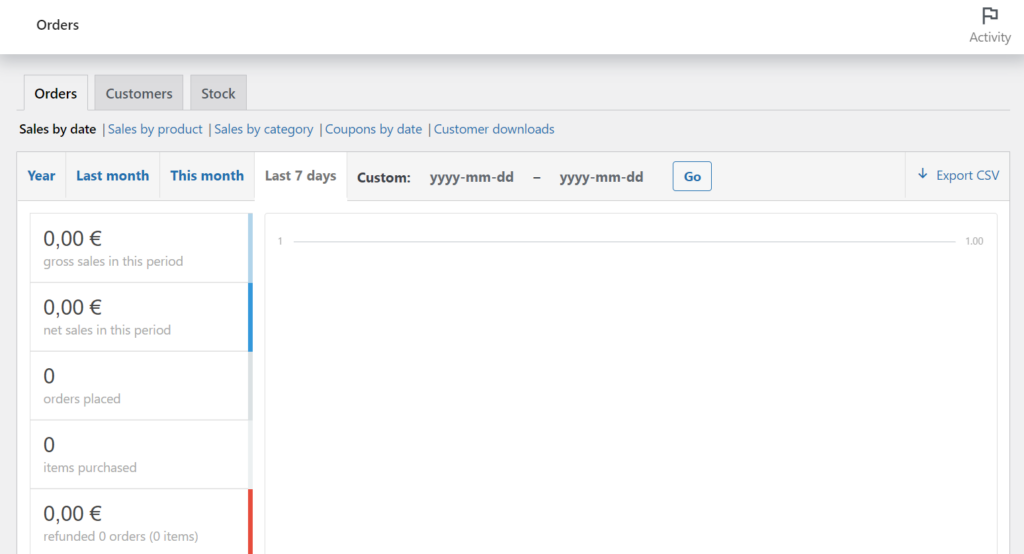Open Sales by product report
This screenshot has width=1024, height=554.
pyautogui.click(x=155, y=129)
